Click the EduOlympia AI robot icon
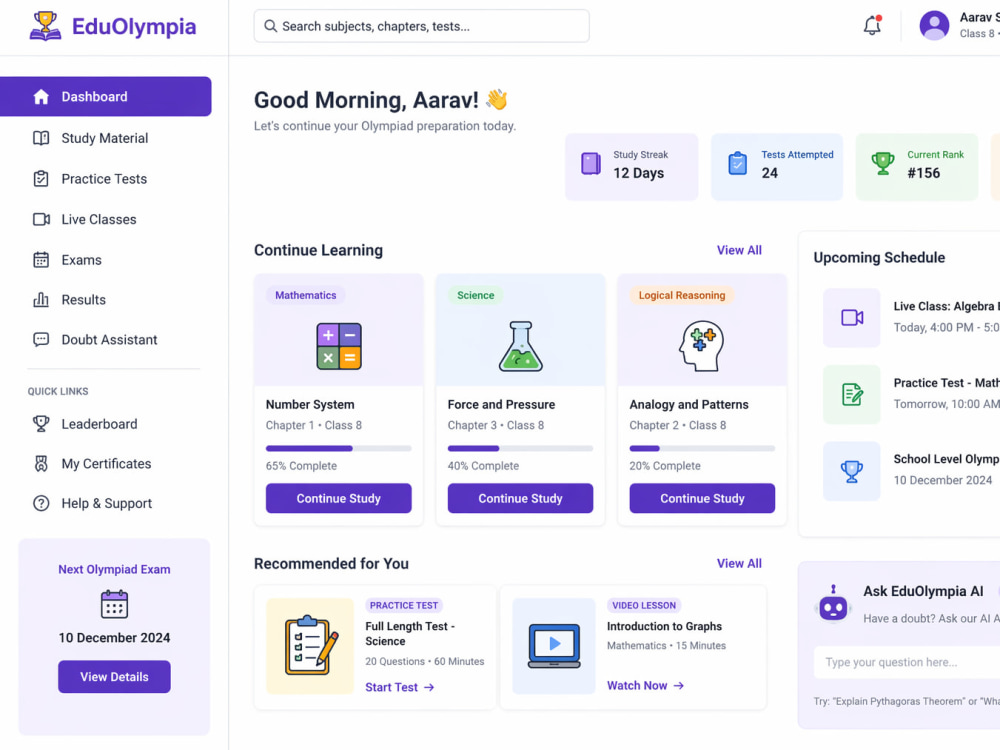The width and height of the screenshot is (1000, 750). [x=833, y=603]
